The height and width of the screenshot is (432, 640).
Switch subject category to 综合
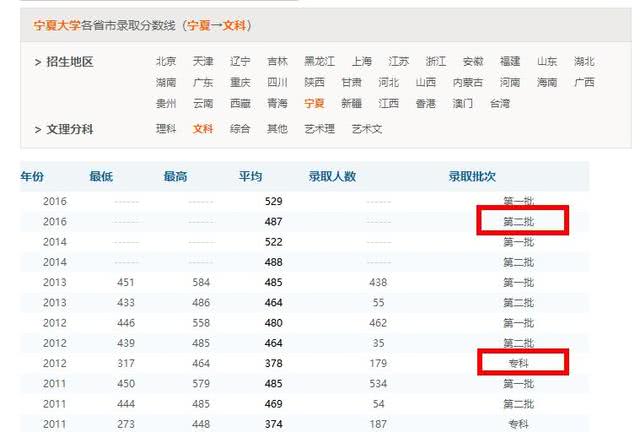tap(240, 129)
